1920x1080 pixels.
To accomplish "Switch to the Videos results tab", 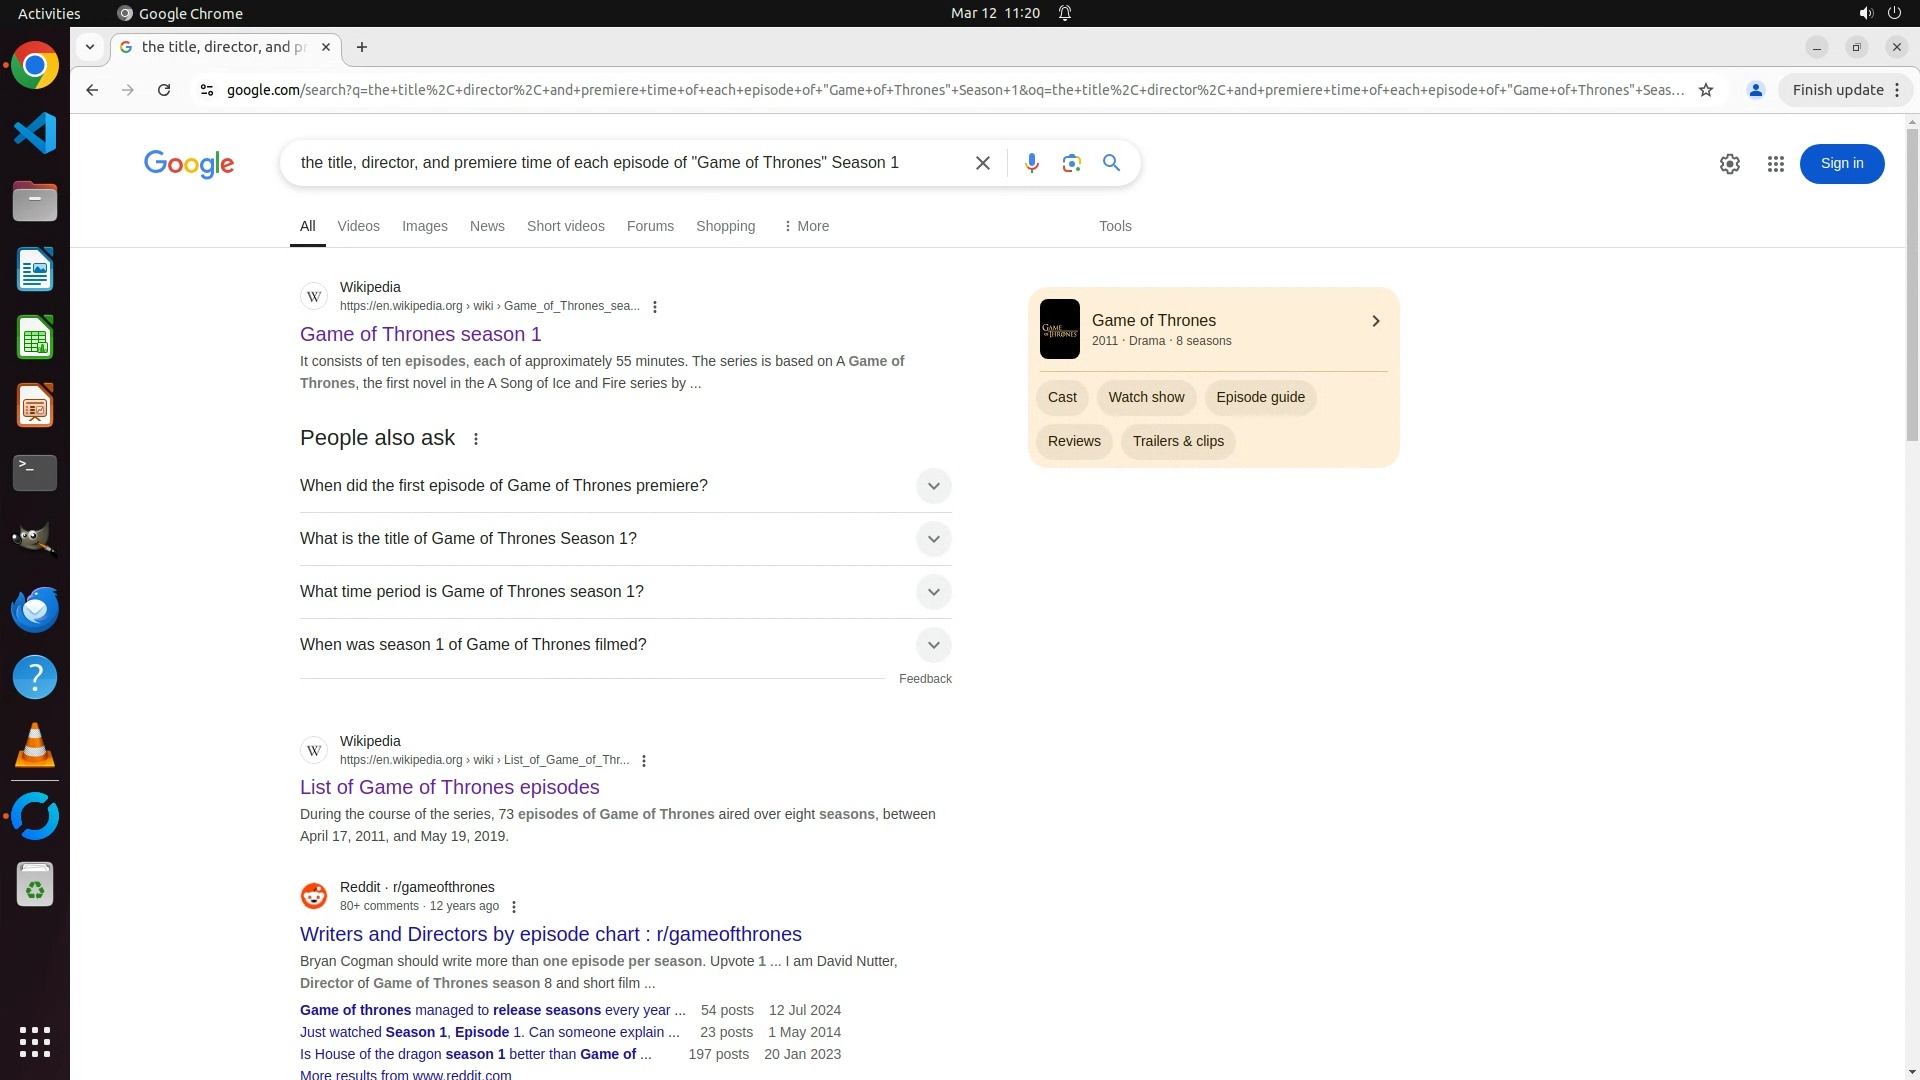I will coord(358,226).
